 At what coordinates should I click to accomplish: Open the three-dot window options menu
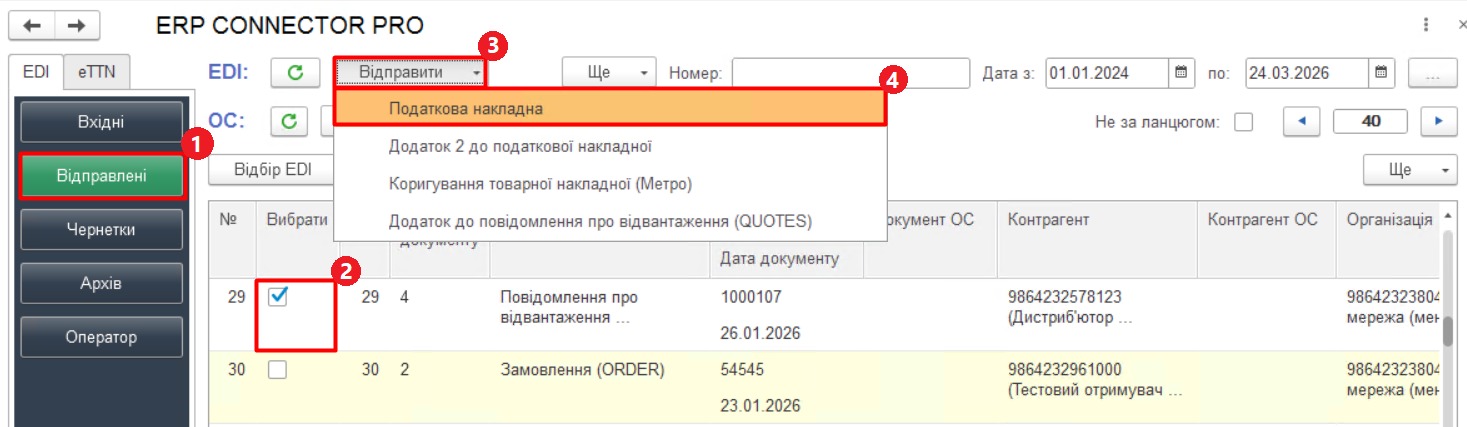tap(1424, 24)
